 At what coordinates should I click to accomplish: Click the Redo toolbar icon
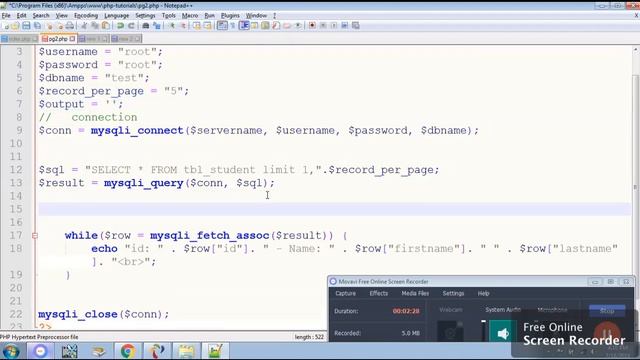pyautogui.click(x=131, y=26)
